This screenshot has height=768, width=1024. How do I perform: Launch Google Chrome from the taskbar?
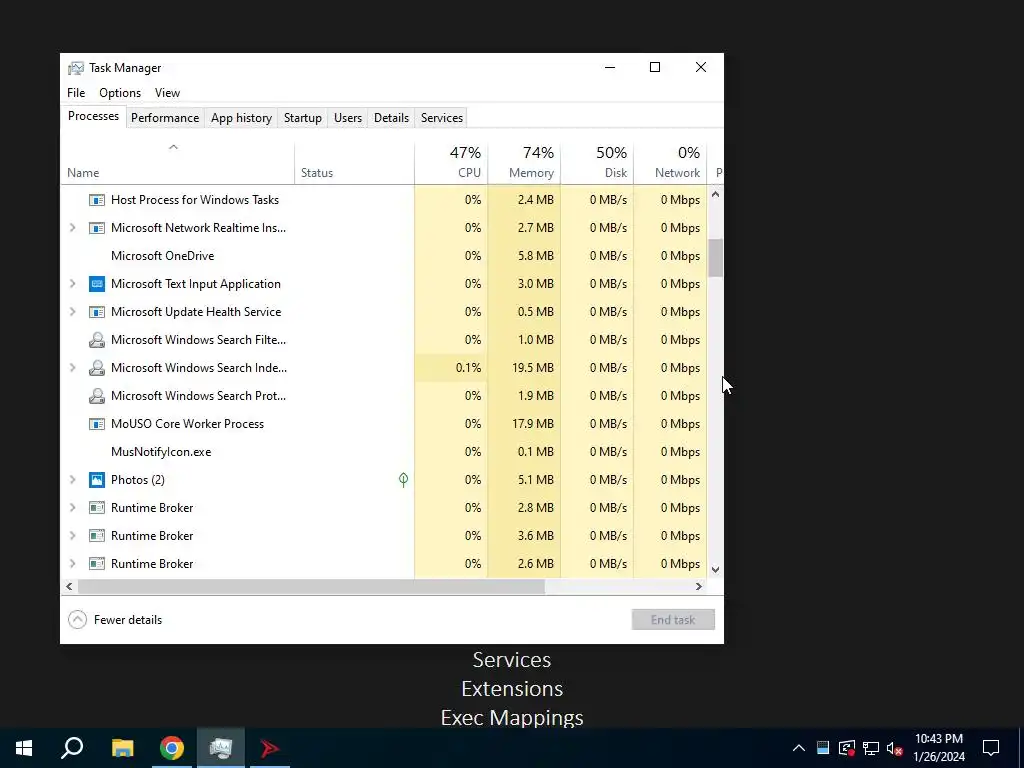[172, 748]
